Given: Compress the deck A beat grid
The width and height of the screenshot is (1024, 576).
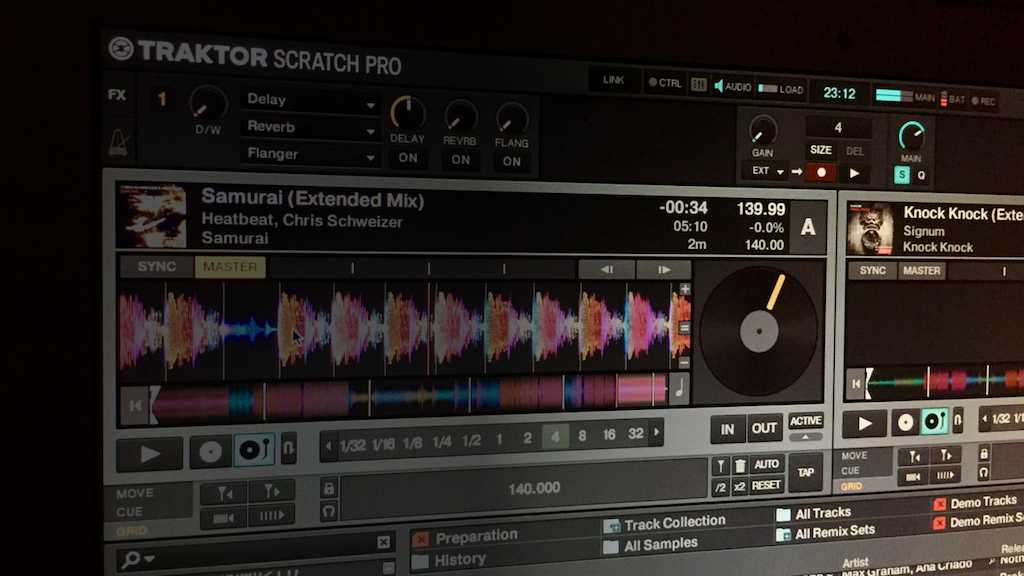Looking at the screenshot, I should tap(223, 519).
